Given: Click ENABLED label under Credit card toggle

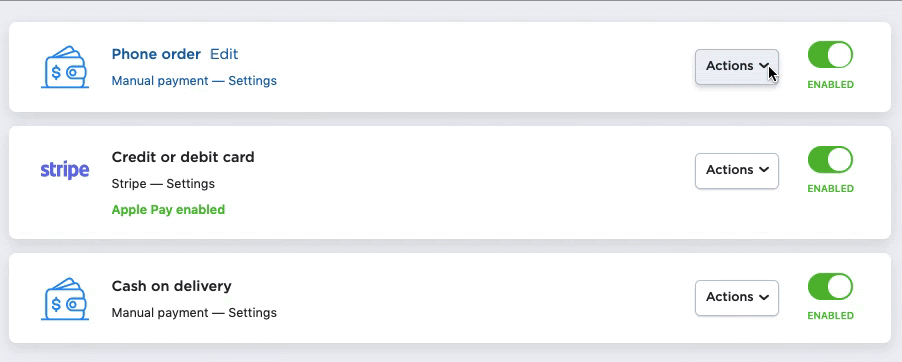Looking at the screenshot, I should pos(830,189).
